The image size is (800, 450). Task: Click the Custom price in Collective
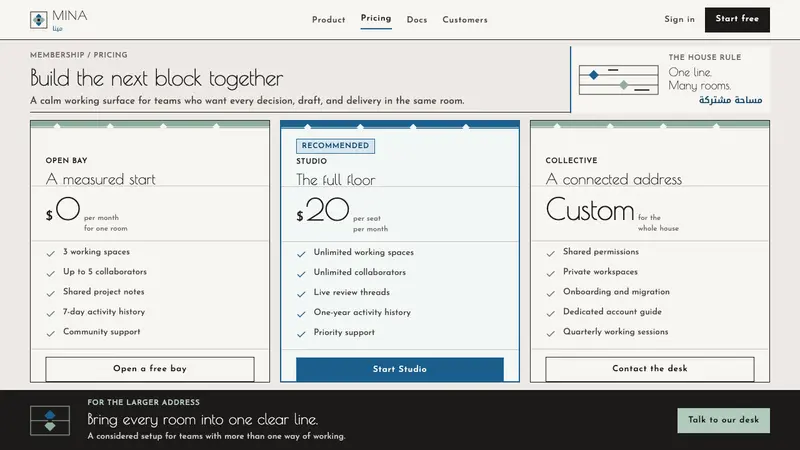tap(590, 210)
